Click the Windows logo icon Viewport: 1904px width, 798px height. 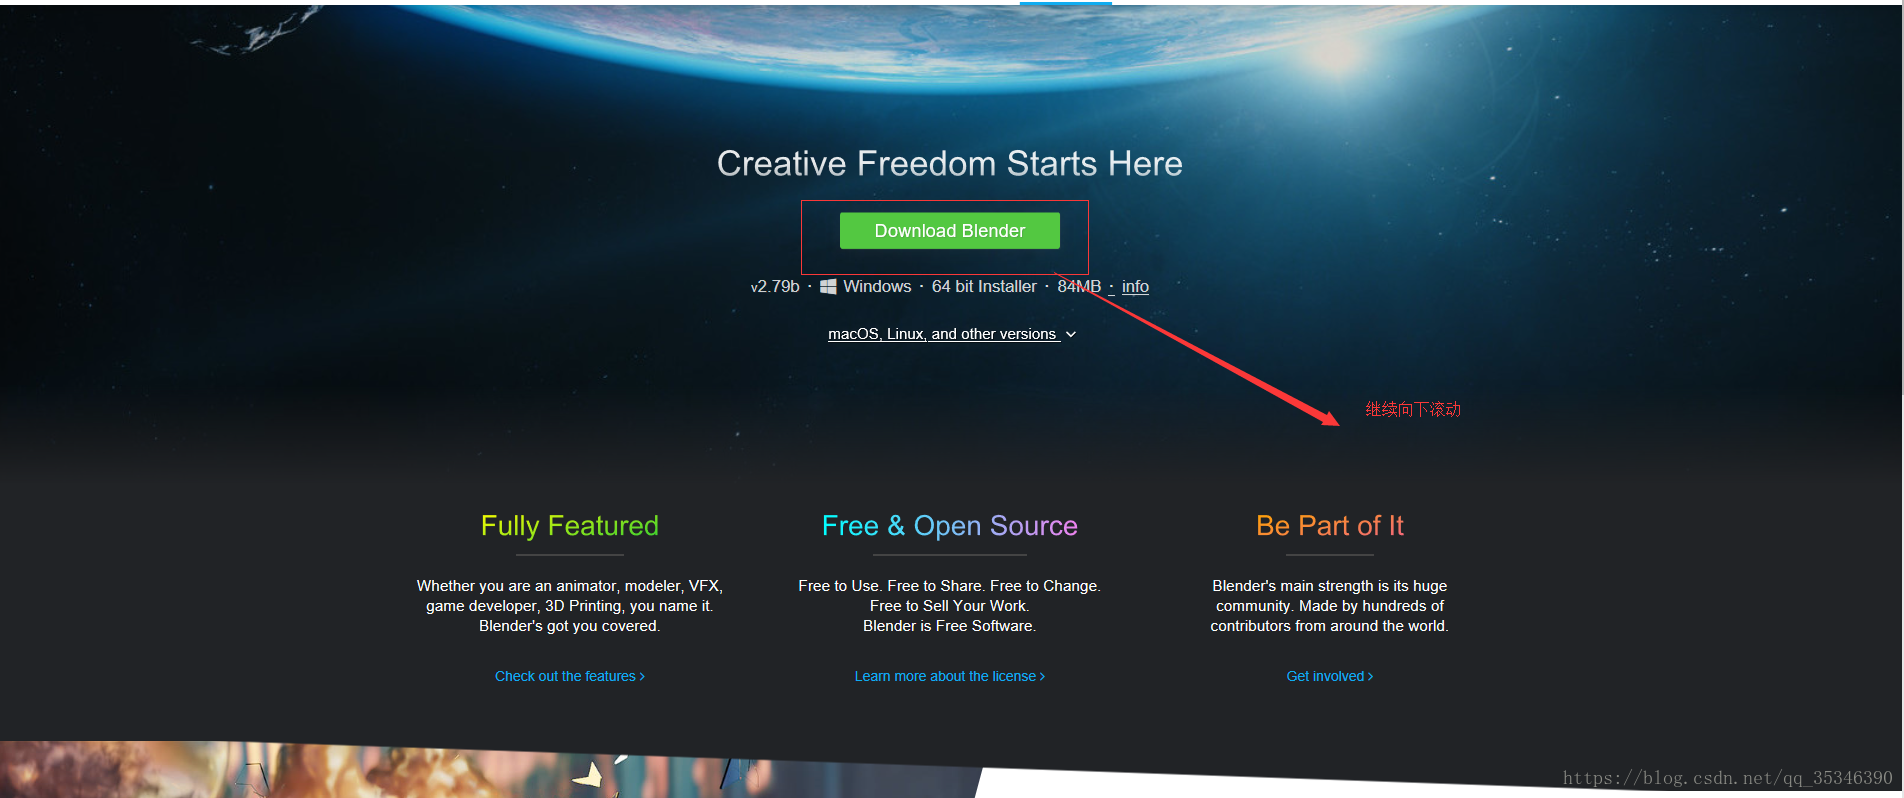click(x=828, y=287)
